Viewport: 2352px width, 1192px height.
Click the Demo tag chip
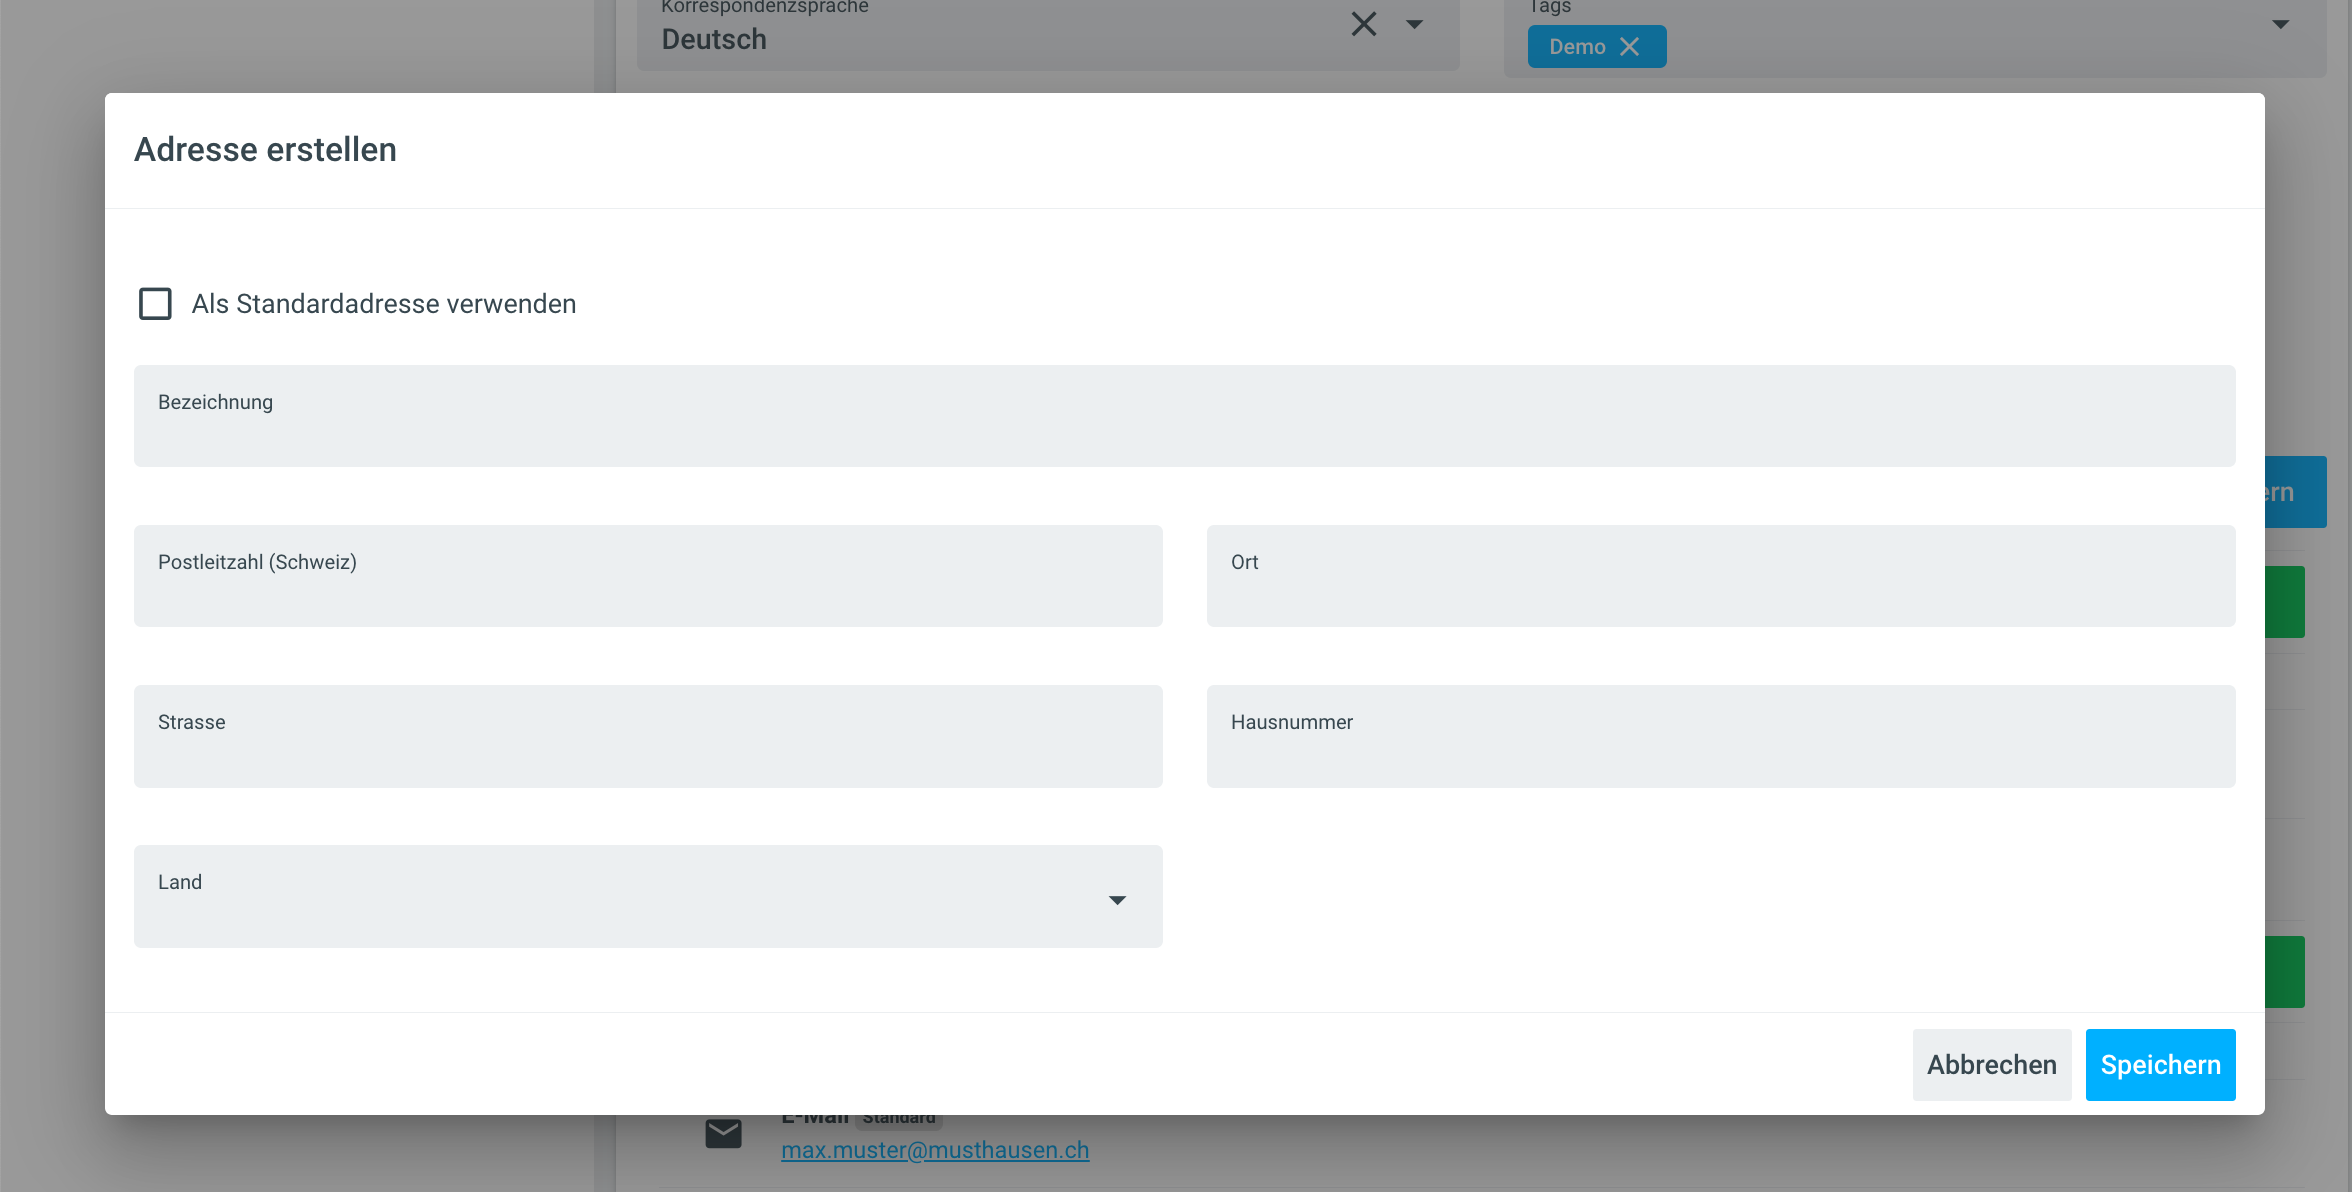click(x=1576, y=47)
